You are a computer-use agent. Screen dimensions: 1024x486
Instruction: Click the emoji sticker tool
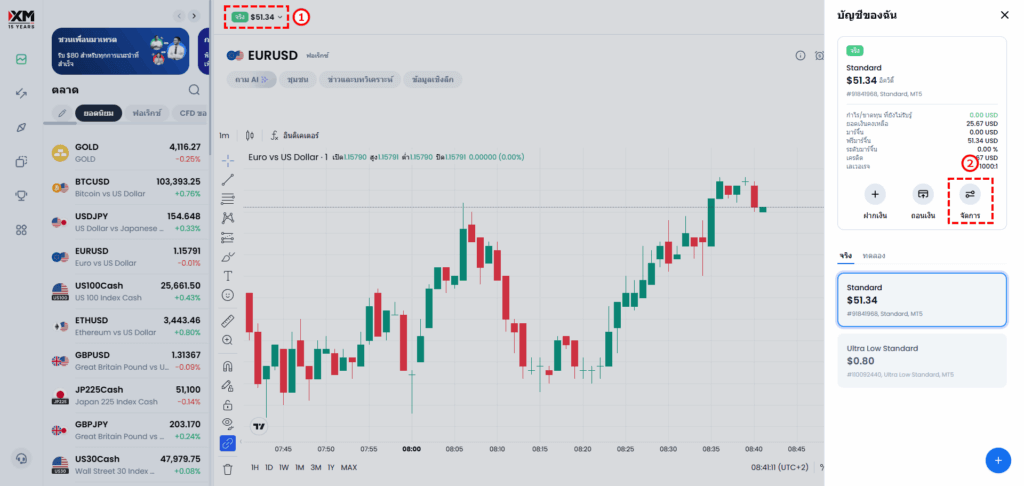click(228, 296)
